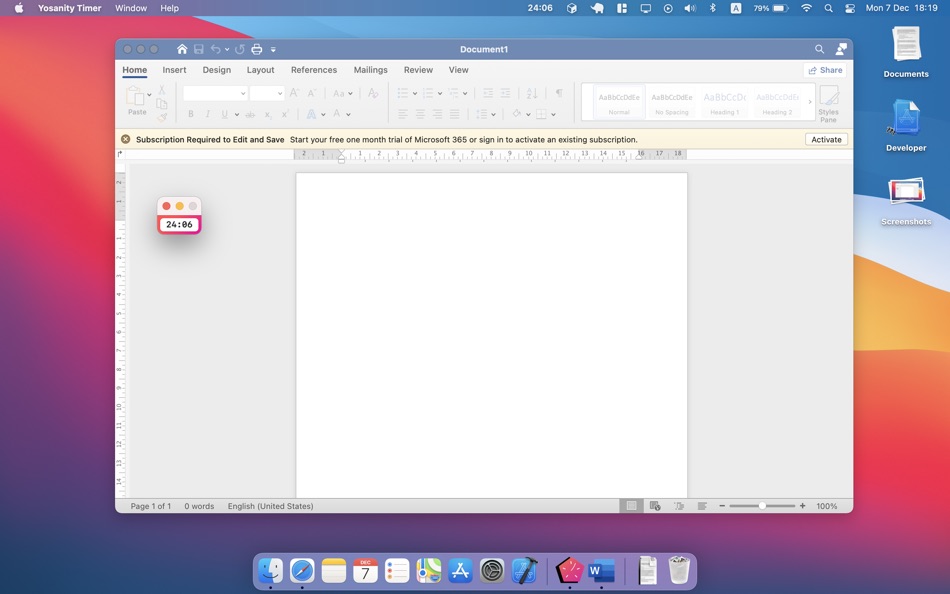Open the Font Color dropdown arrow
The image size is (950, 594).
348,115
